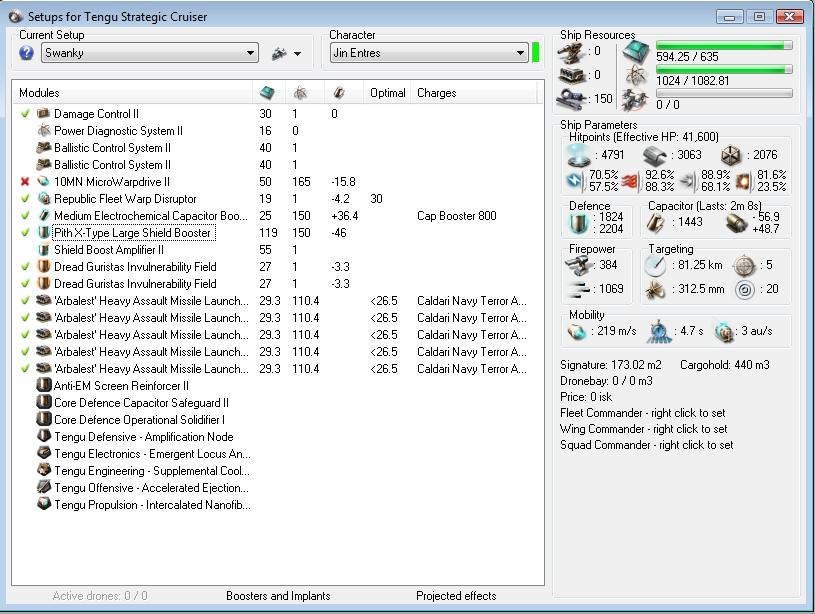Image resolution: width=815 pixels, height=614 pixels.
Task: Click Tengu Electronics Emergent Locus subsystem icon
Action: tap(44, 453)
